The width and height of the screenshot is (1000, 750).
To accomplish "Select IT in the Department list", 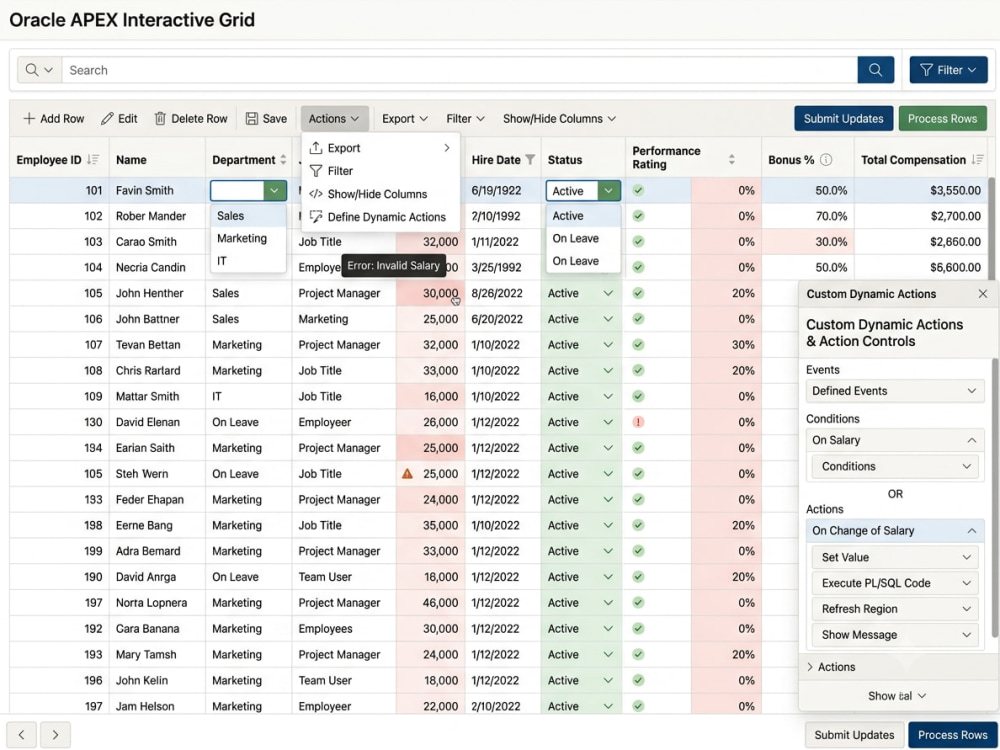I will tap(248, 261).
